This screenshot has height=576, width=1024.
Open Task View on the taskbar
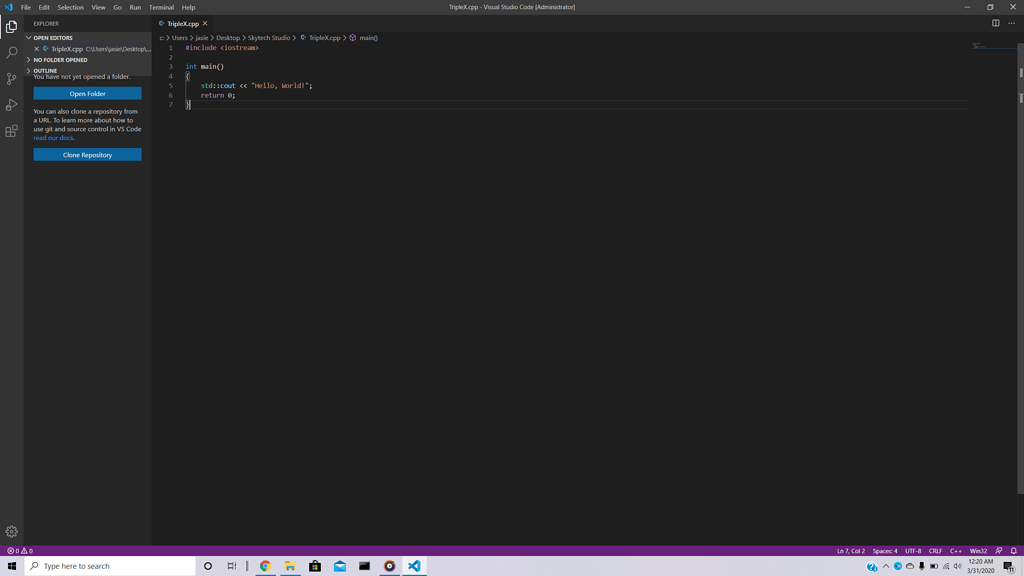tap(232, 566)
